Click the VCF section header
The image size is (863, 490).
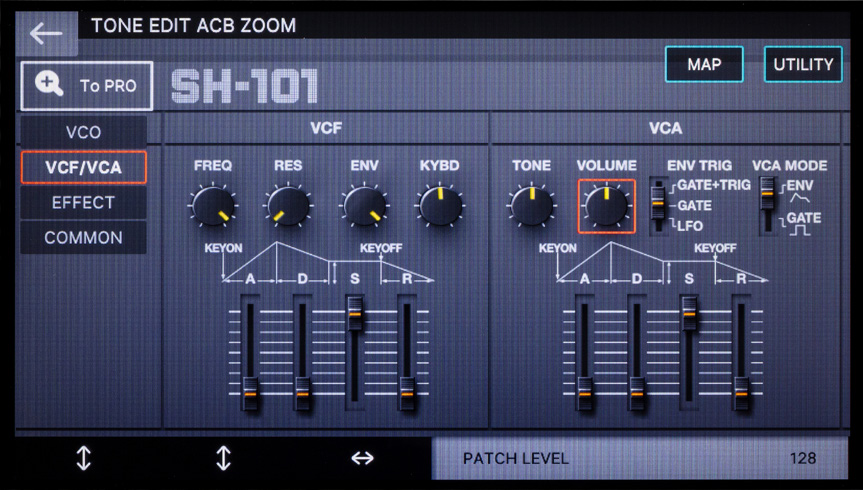pyautogui.click(x=326, y=128)
